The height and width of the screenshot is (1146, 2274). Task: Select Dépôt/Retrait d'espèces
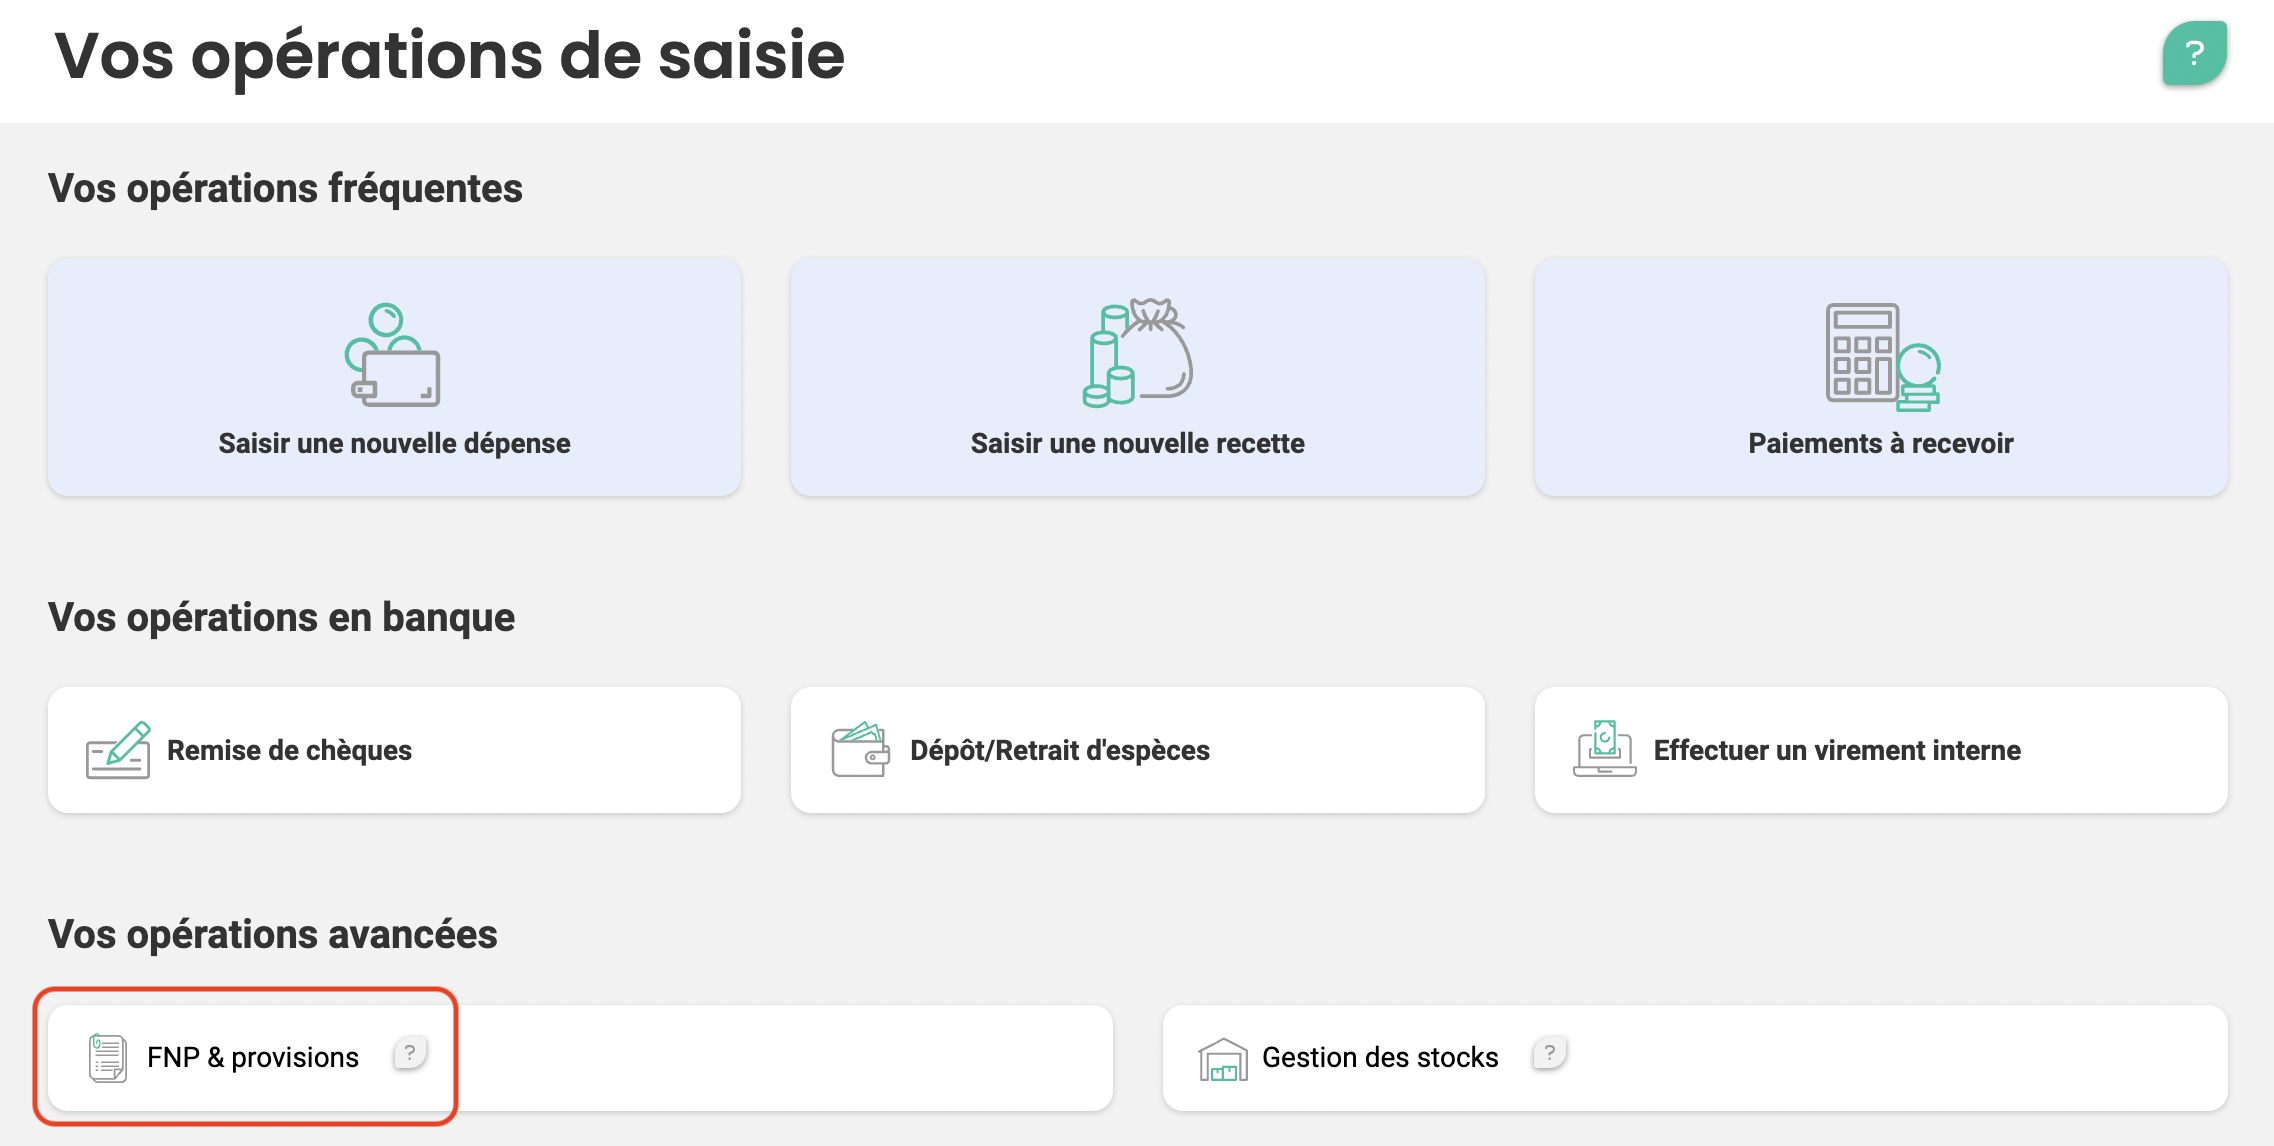pyautogui.click(x=1137, y=750)
